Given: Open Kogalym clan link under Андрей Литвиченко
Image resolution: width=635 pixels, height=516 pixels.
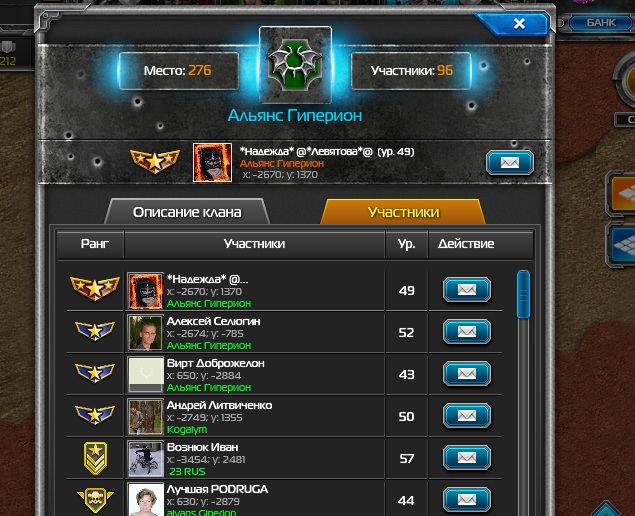Looking at the screenshot, I should tap(187, 429).
